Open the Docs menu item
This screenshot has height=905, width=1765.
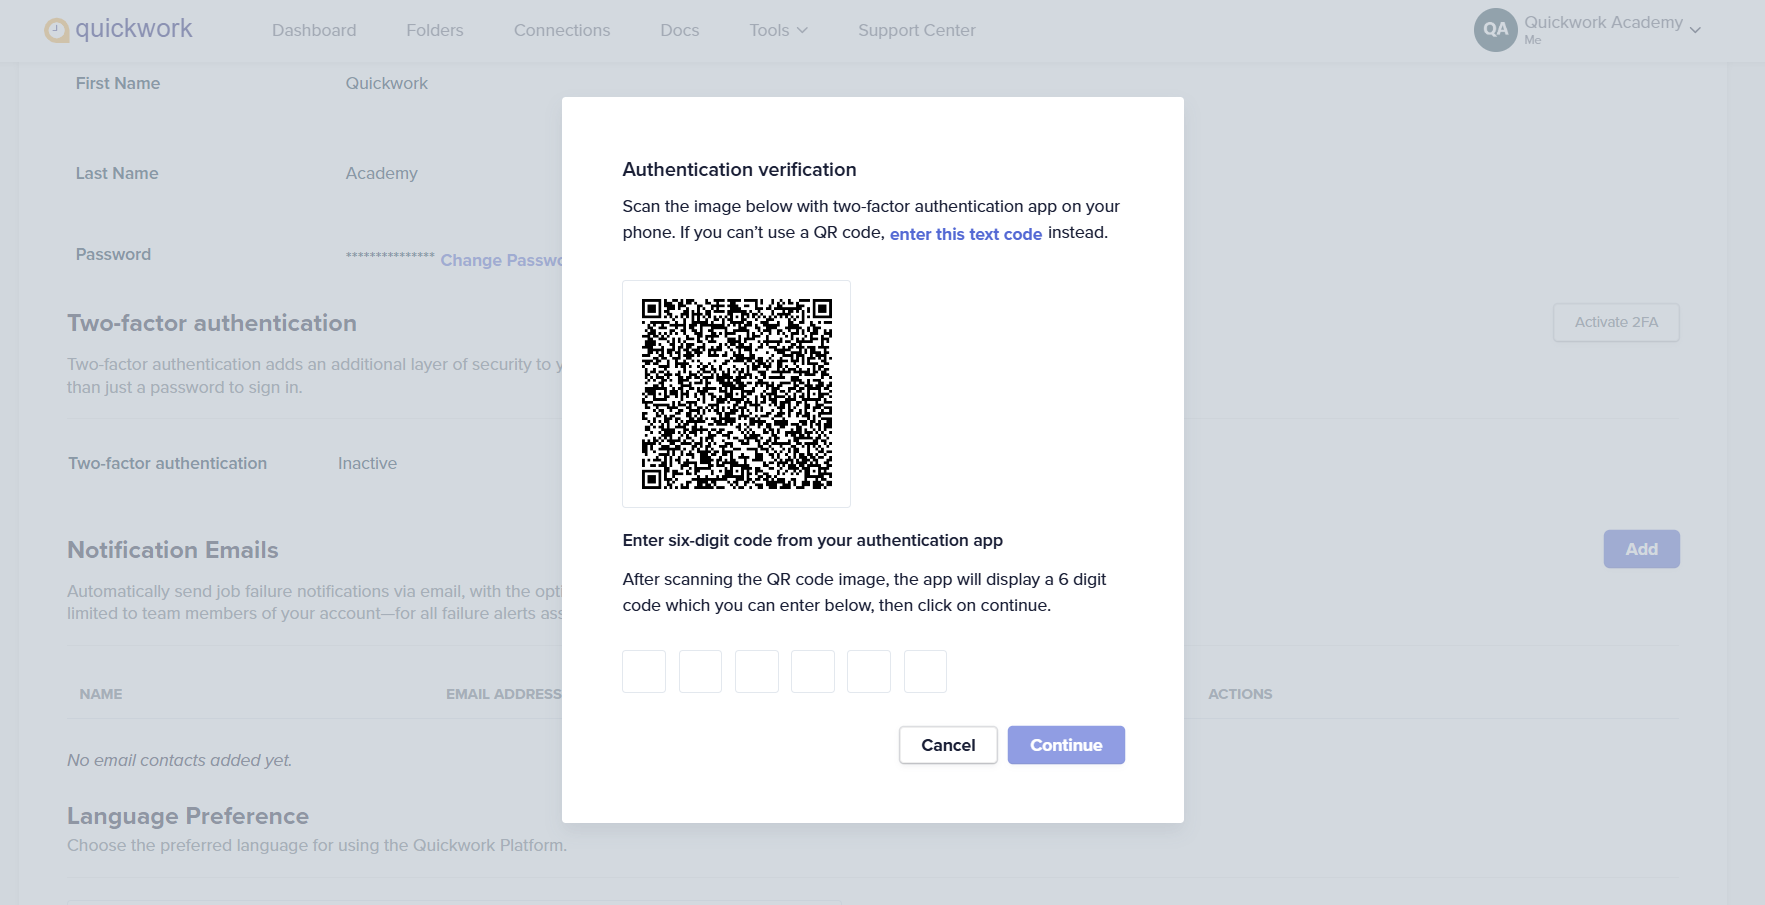pos(680,30)
